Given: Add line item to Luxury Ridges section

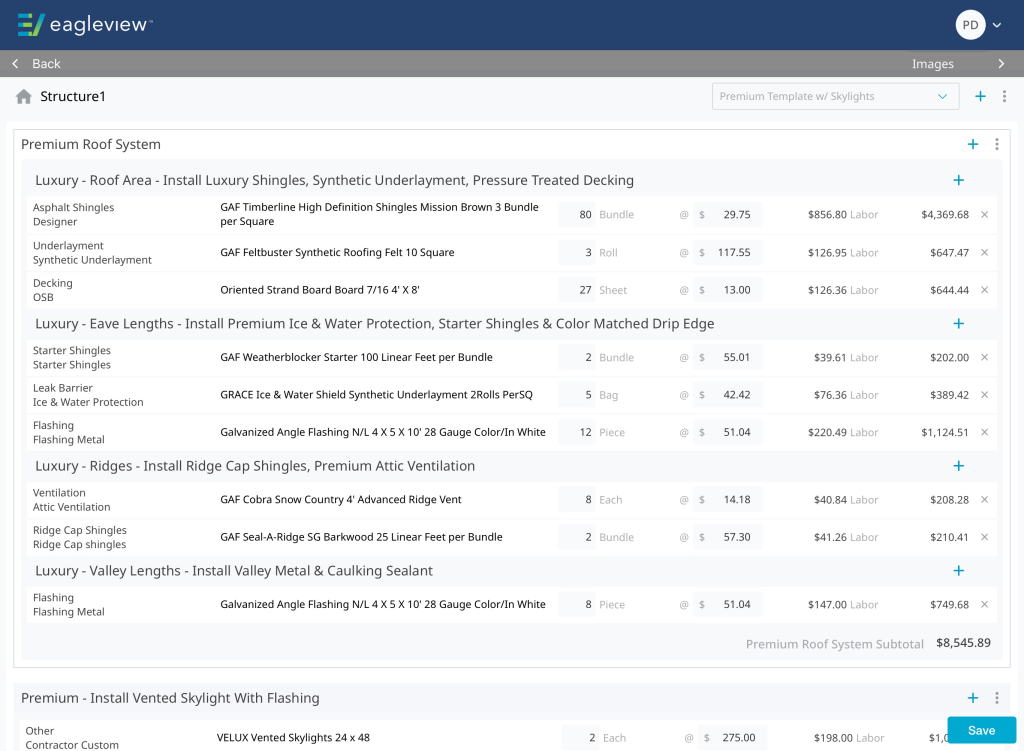Looking at the screenshot, I should coord(959,466).
